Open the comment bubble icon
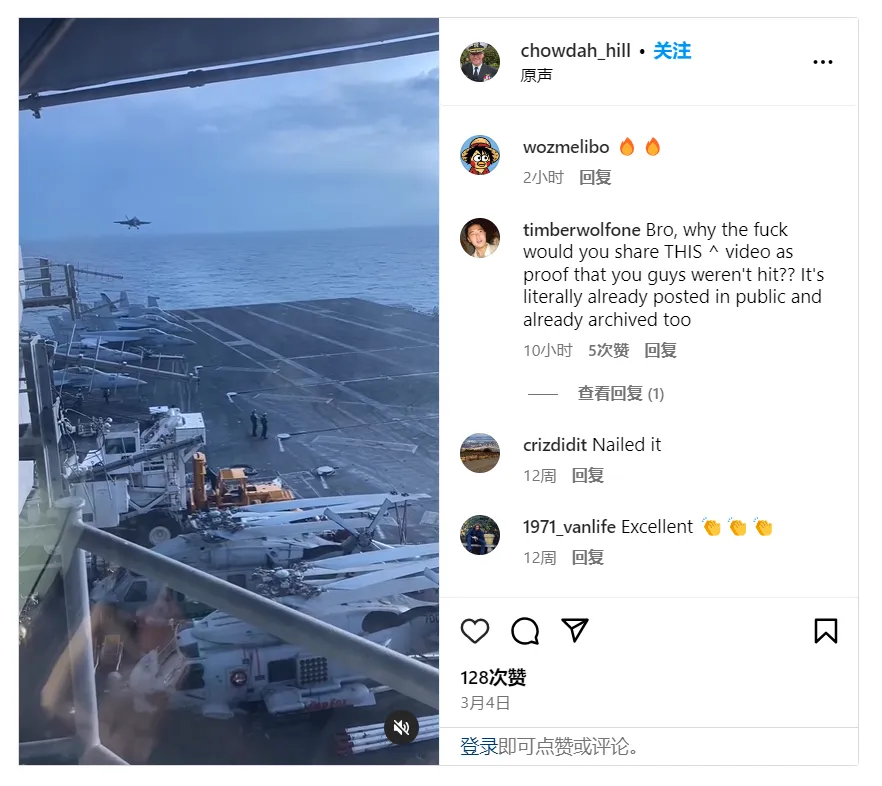The image size is (882, 786). tap(525, 630)
